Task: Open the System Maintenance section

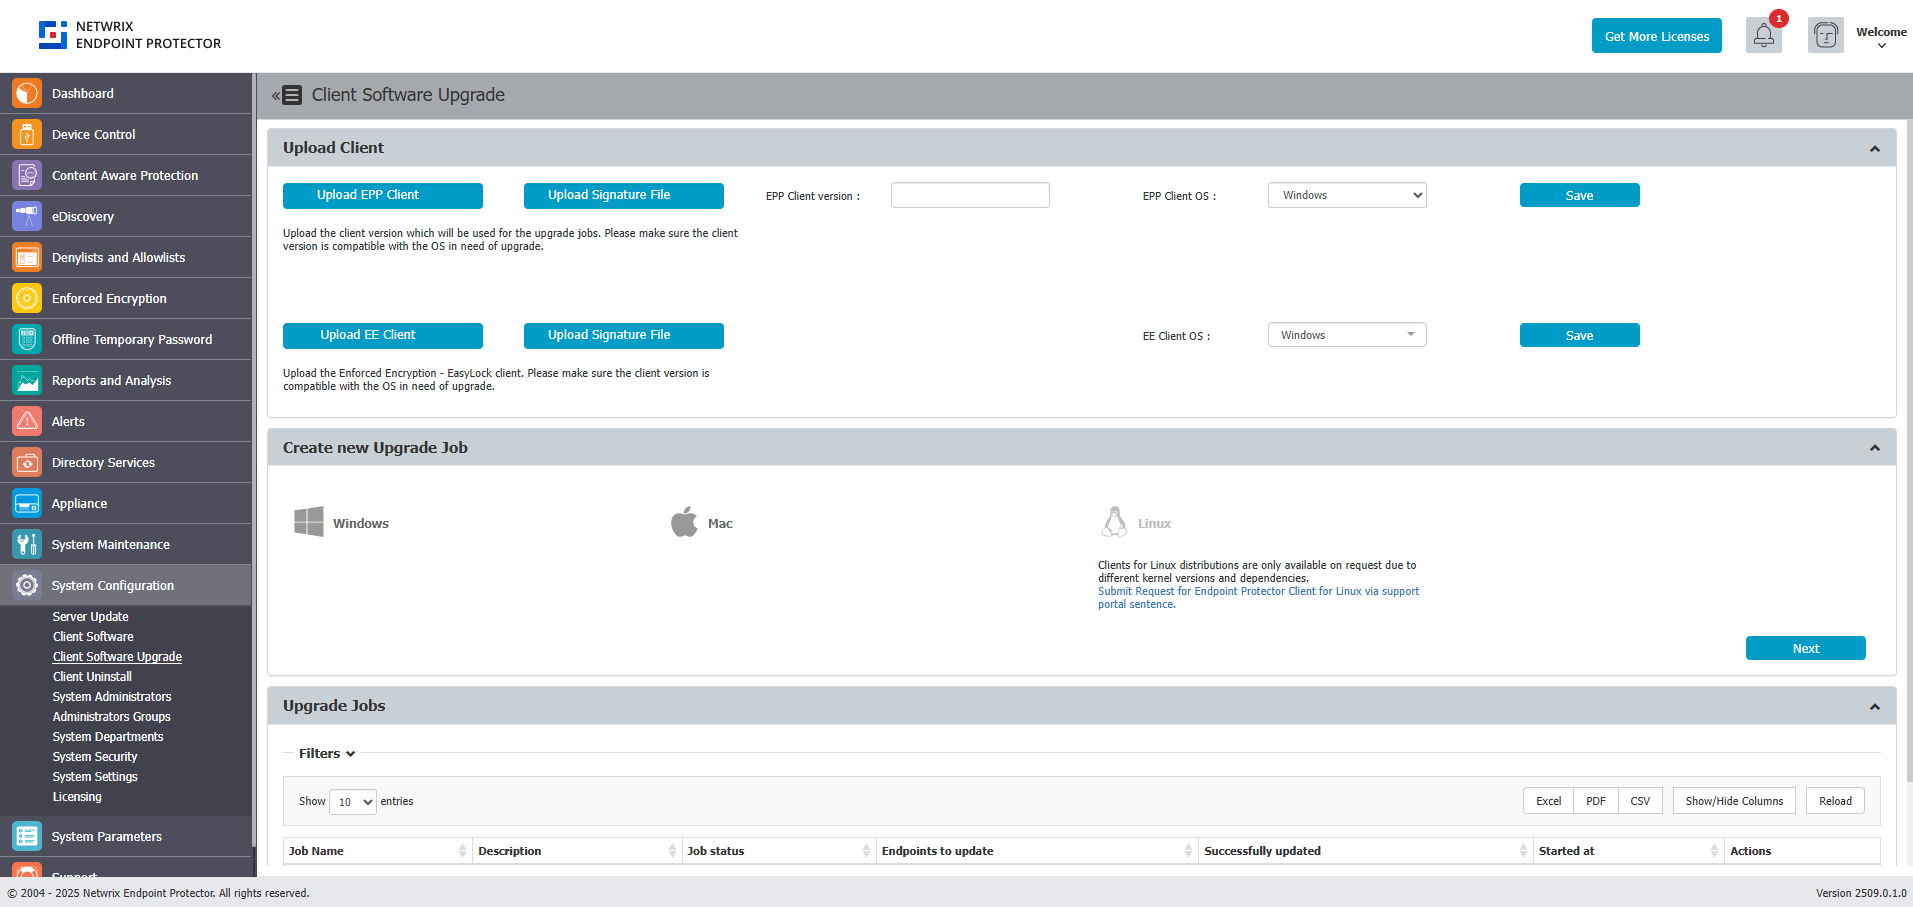Action: click(112, 544)
